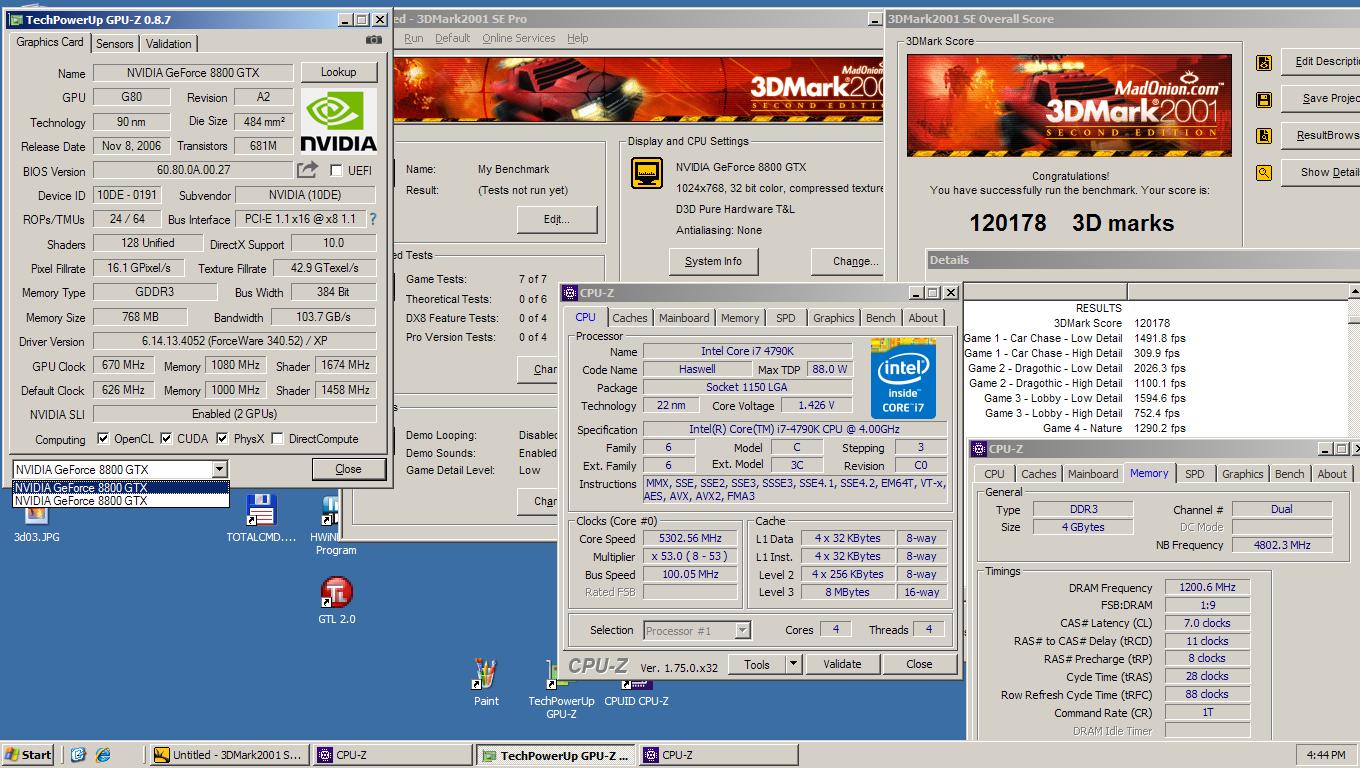The width and height of the screenshot is (1360, 768).
Task: Choose the highlighted GeForce 8800 GTX list entry
Action: (120, 488)
